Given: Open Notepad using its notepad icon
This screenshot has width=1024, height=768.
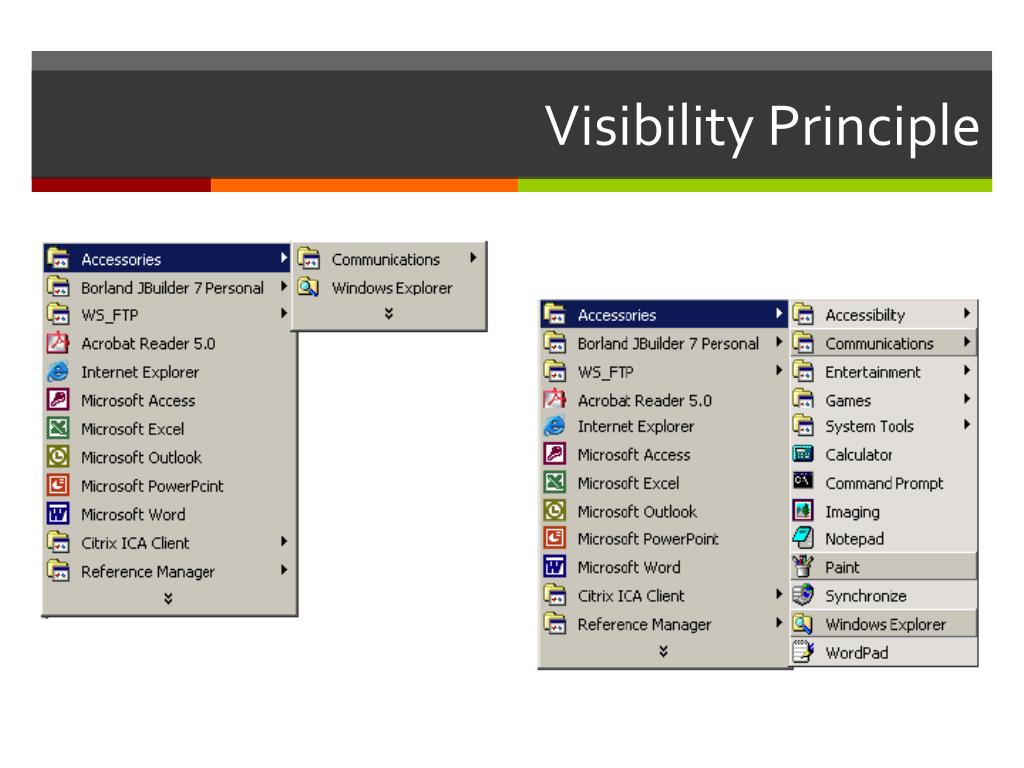Looking at the screenshot, I should (x=803, y=538).
